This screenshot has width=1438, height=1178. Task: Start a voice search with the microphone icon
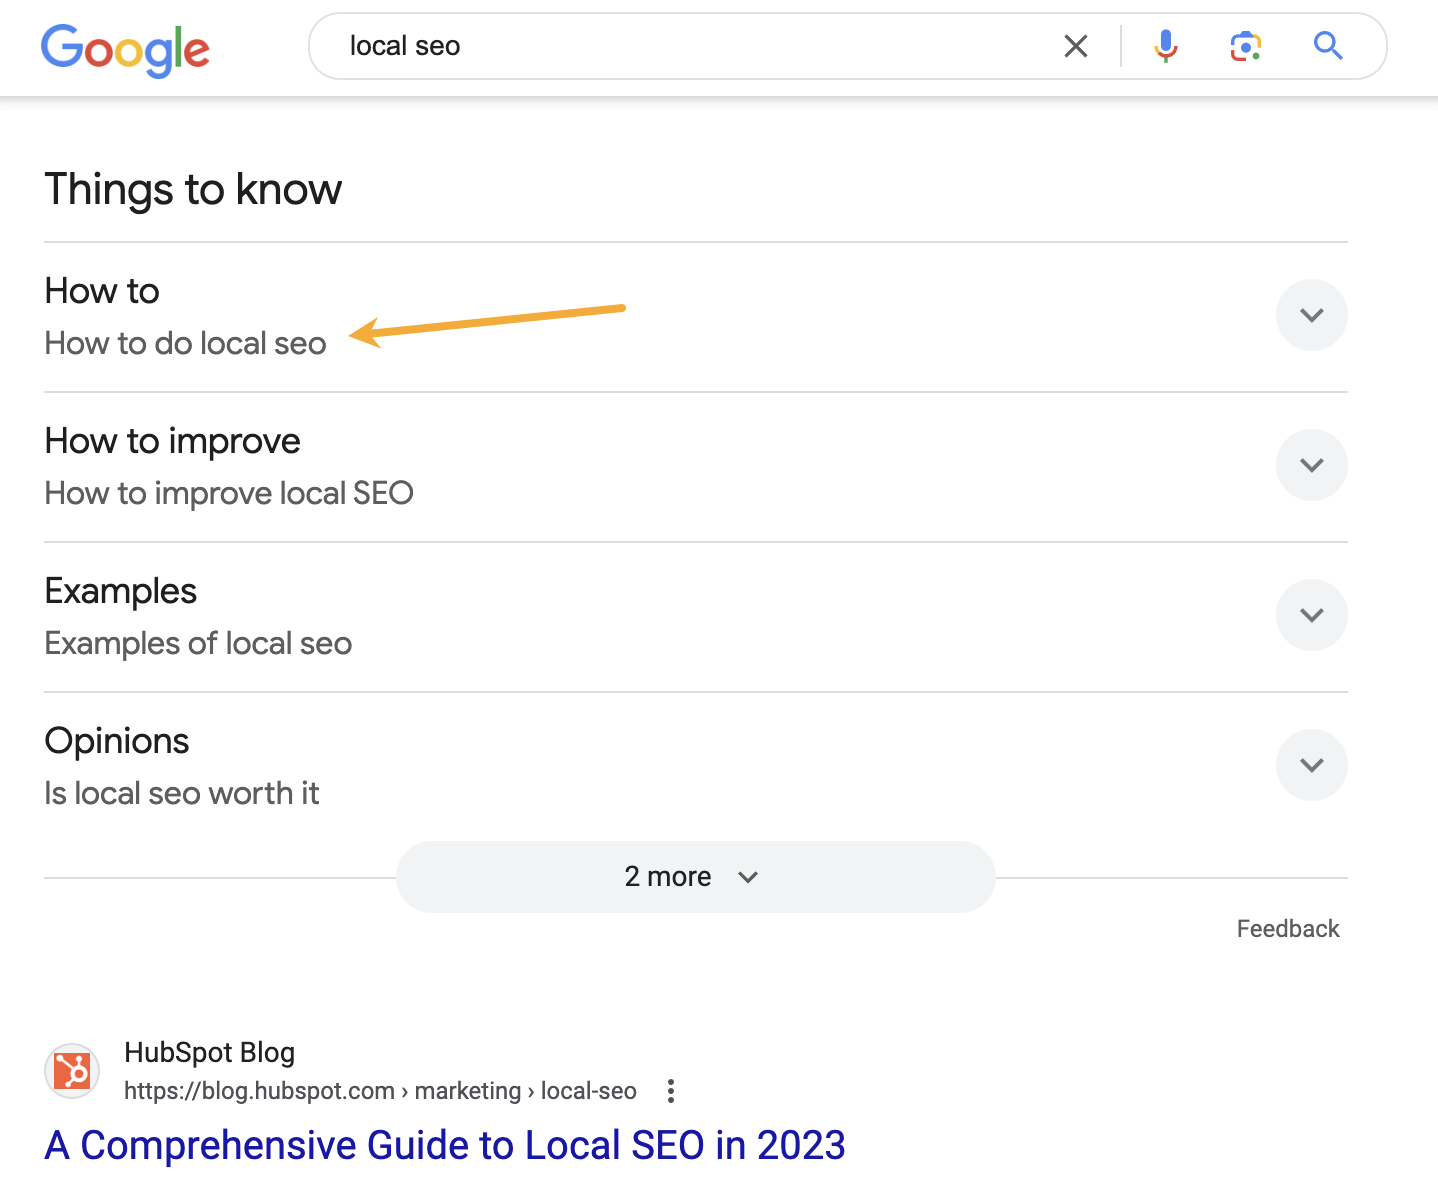1164,46
